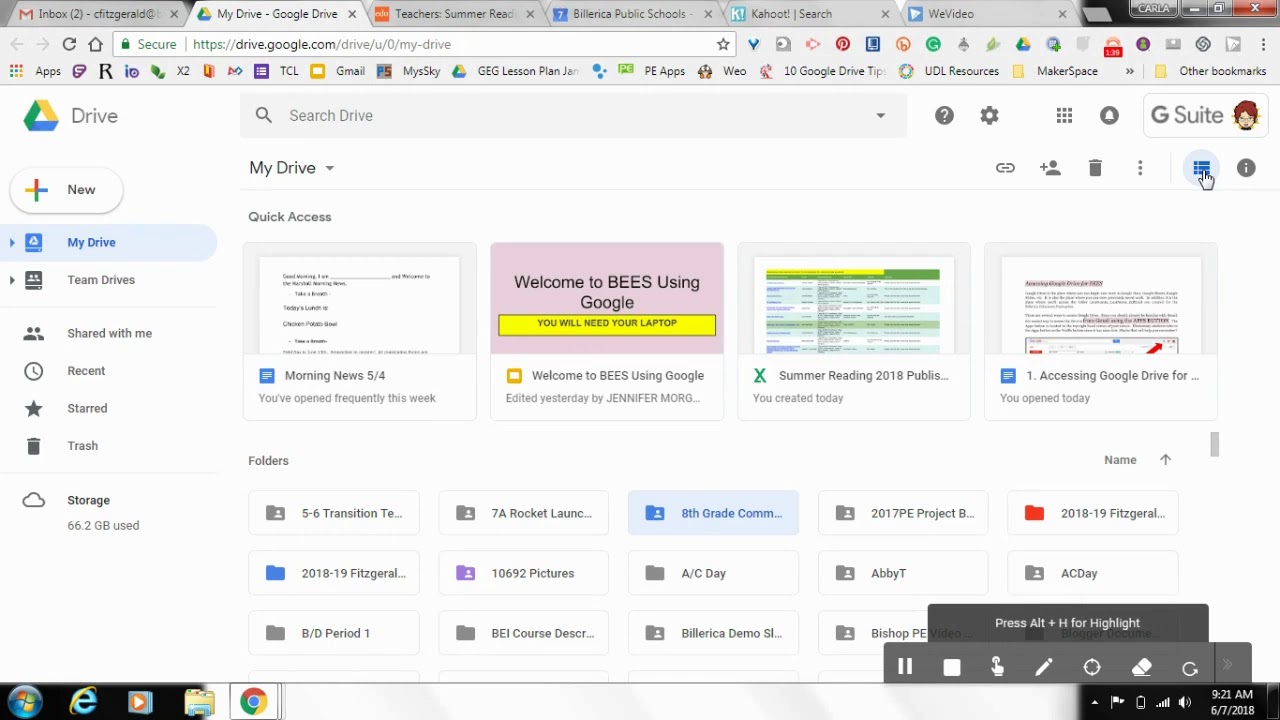Open the MakerSpace bookmarks folder
This screenshot has height=720, width=1280.
[x=1055, y=71]
